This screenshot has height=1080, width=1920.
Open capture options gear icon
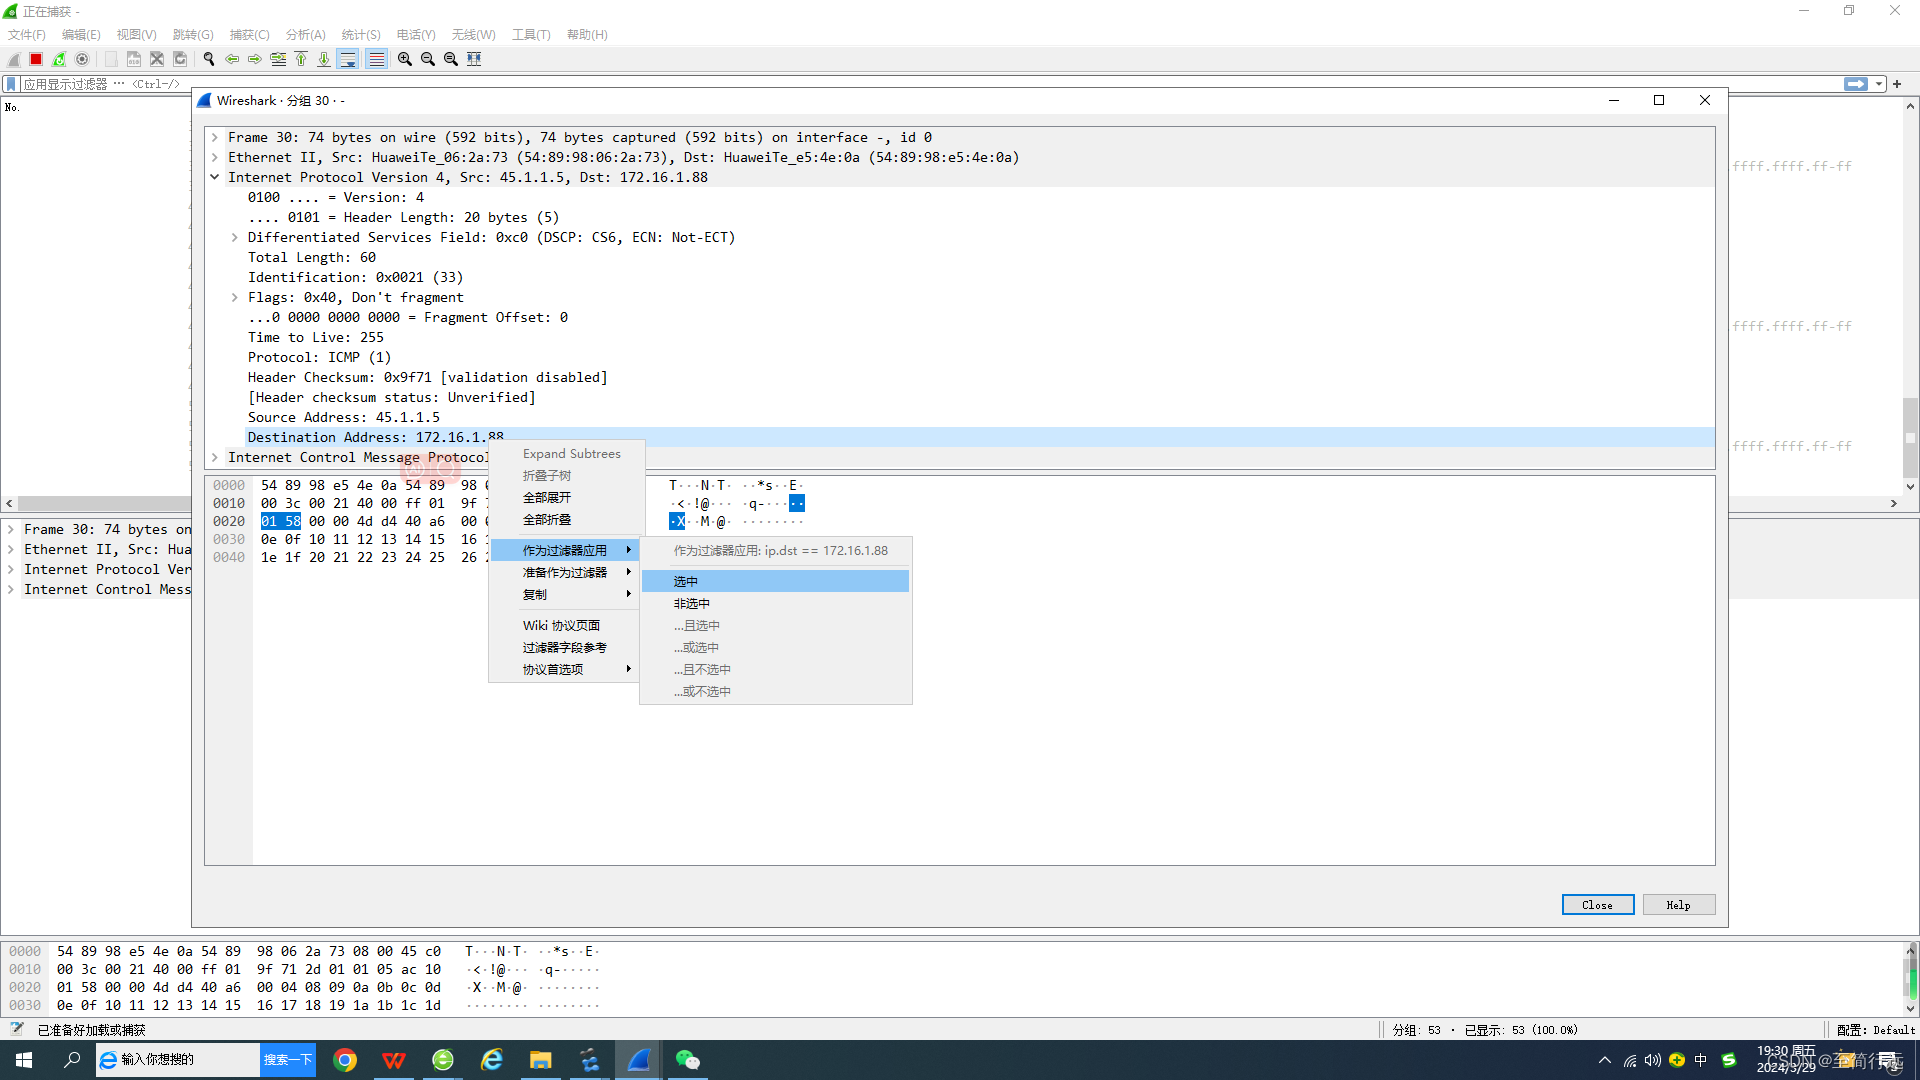click(82, 59)
